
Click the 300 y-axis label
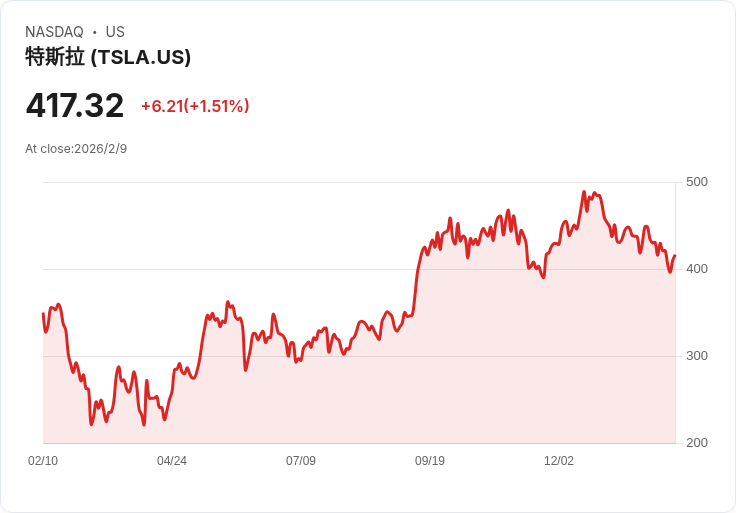click(696, 356)
